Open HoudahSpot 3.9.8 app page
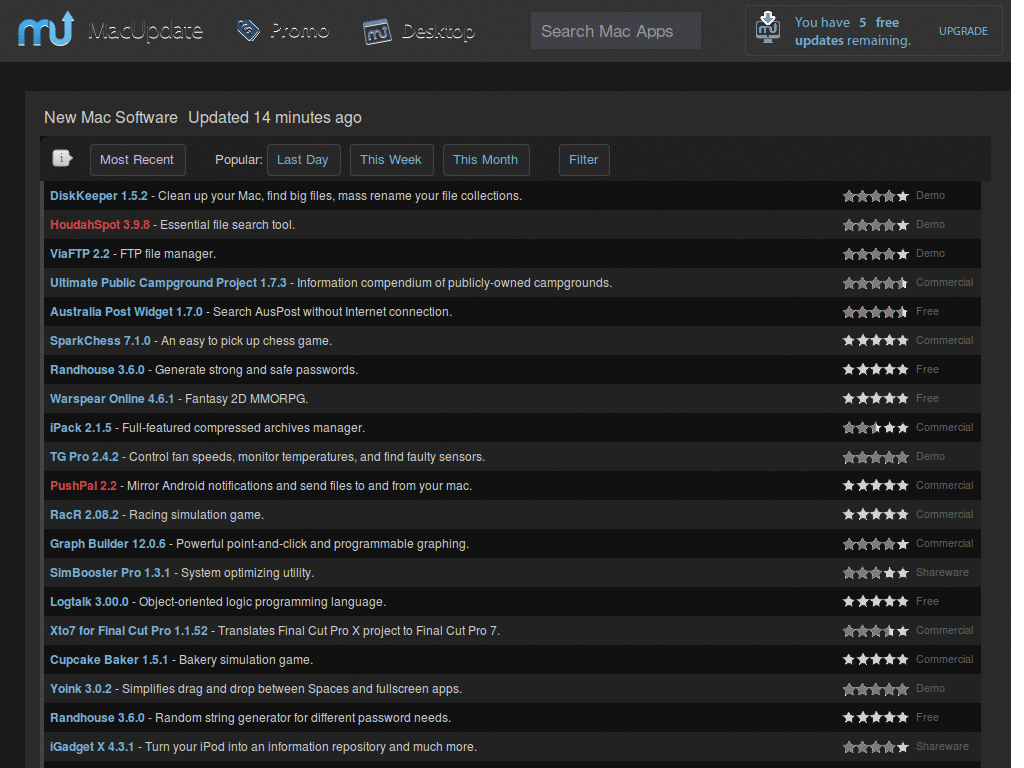The image size is (1024, 768). 100,225
